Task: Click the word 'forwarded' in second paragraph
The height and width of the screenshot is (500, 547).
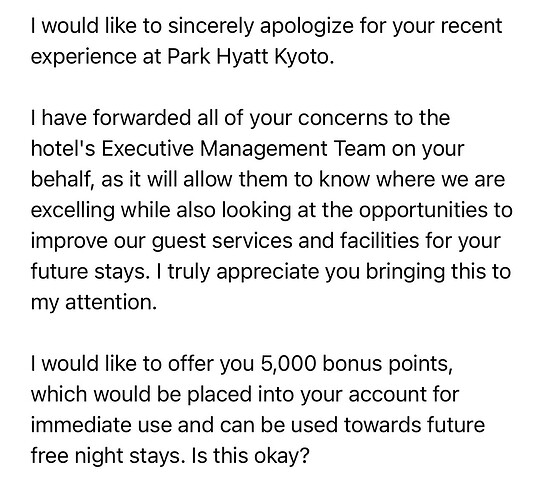Action: click(142, 117)
